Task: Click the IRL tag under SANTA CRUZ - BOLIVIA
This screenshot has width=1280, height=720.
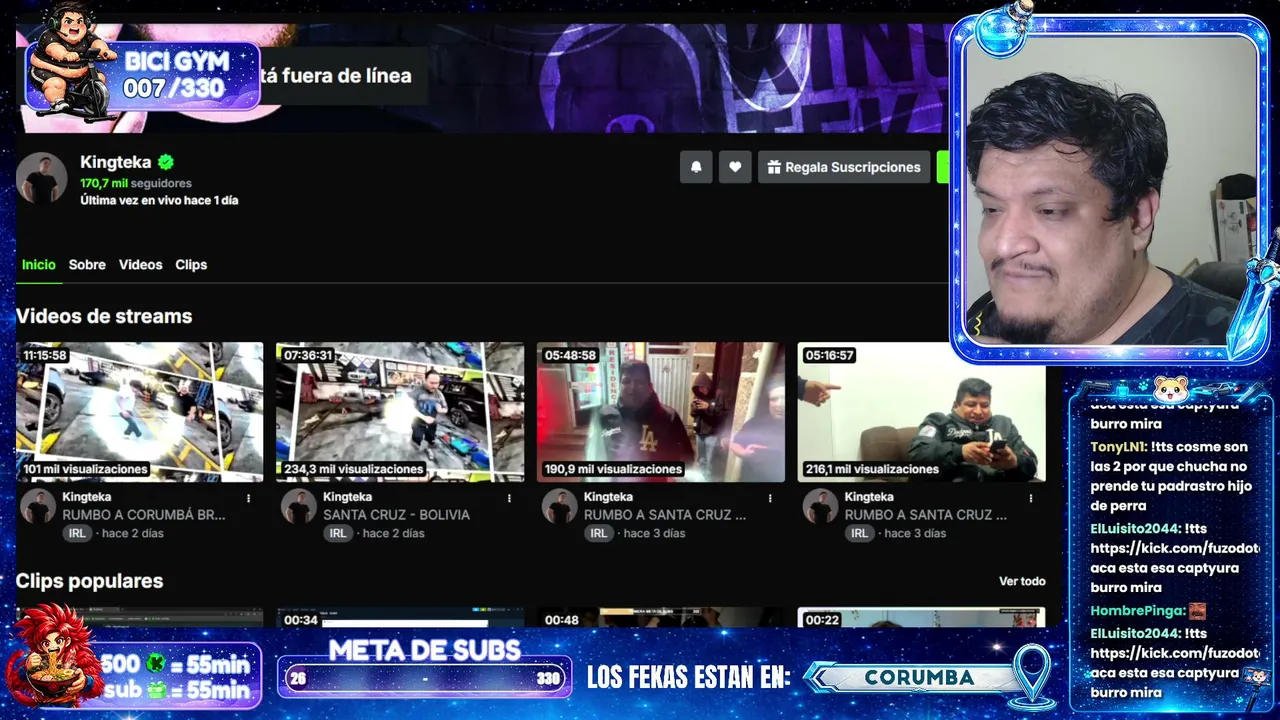Action: coord(338,533)
